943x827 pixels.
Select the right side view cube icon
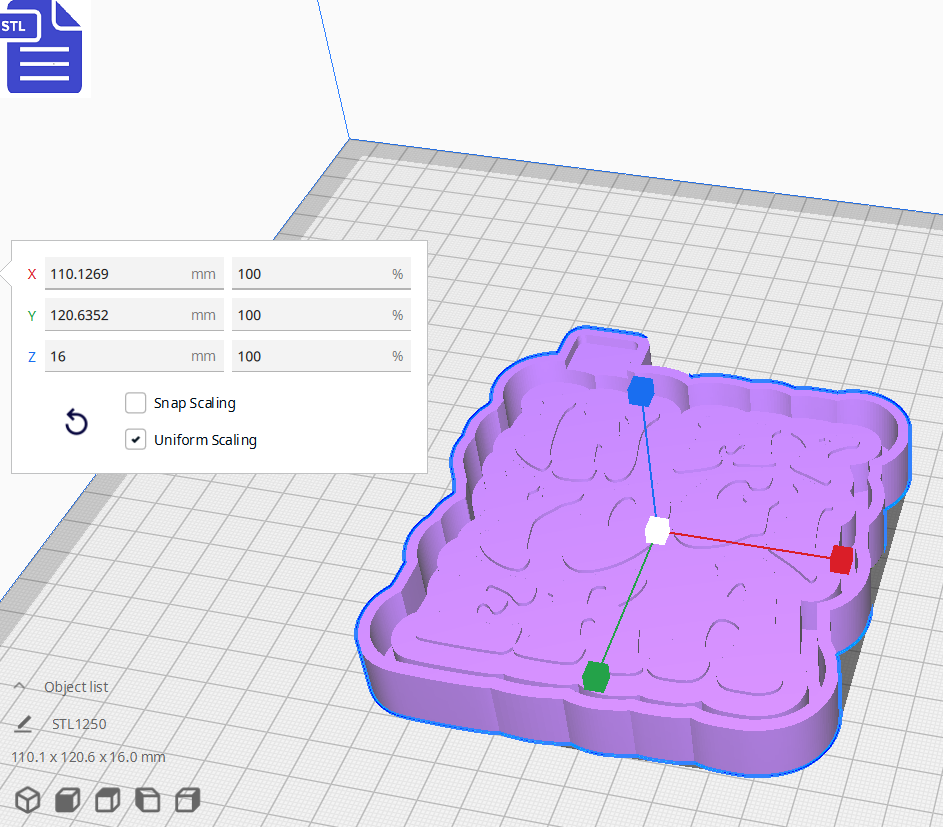tap(187, 800)
